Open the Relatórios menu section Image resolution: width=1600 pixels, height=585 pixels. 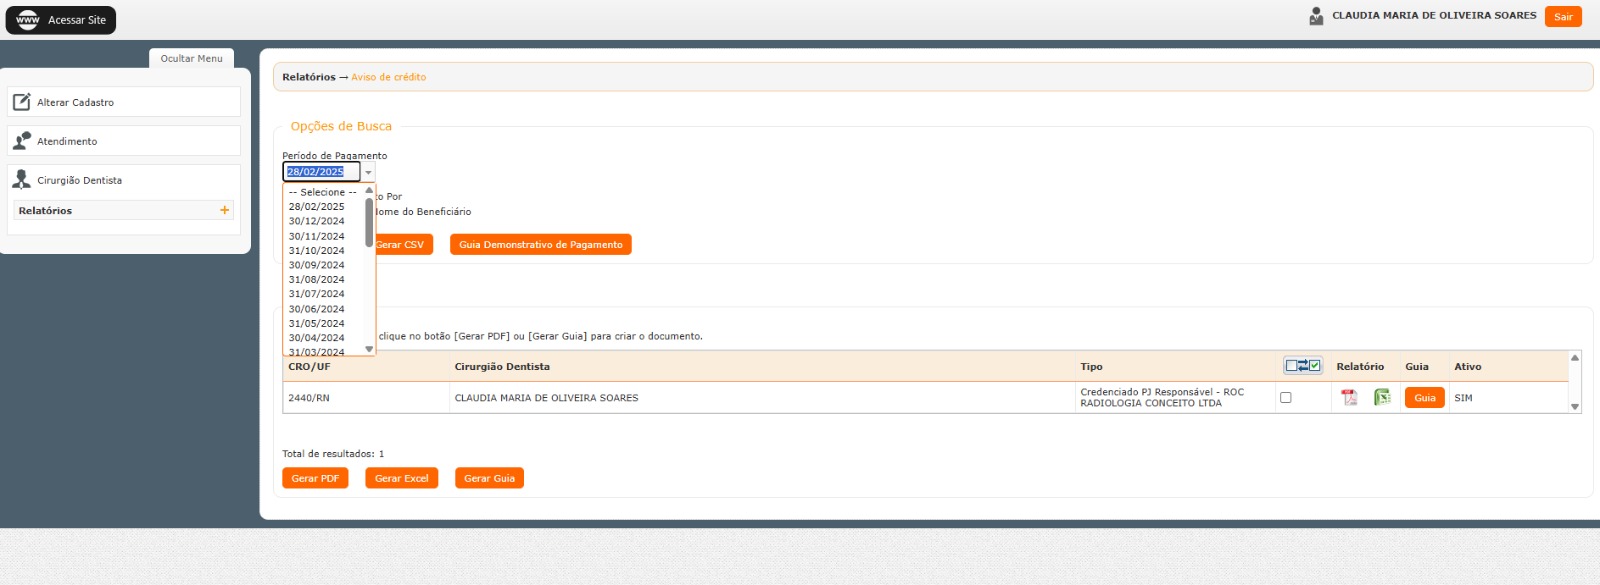tap(124, 210)
